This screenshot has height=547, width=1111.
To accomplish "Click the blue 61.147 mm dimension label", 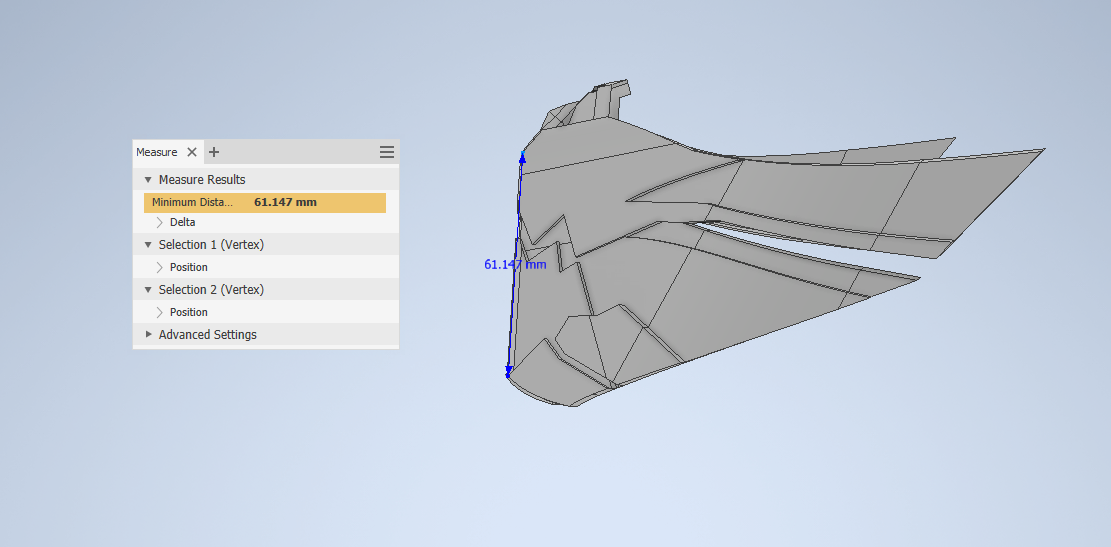I will (515, 264).
